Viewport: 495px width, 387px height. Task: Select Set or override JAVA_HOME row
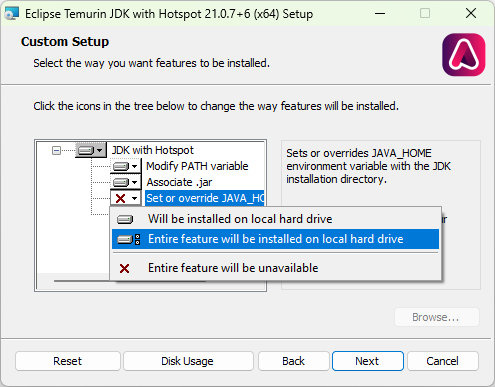tap(205, 198)
